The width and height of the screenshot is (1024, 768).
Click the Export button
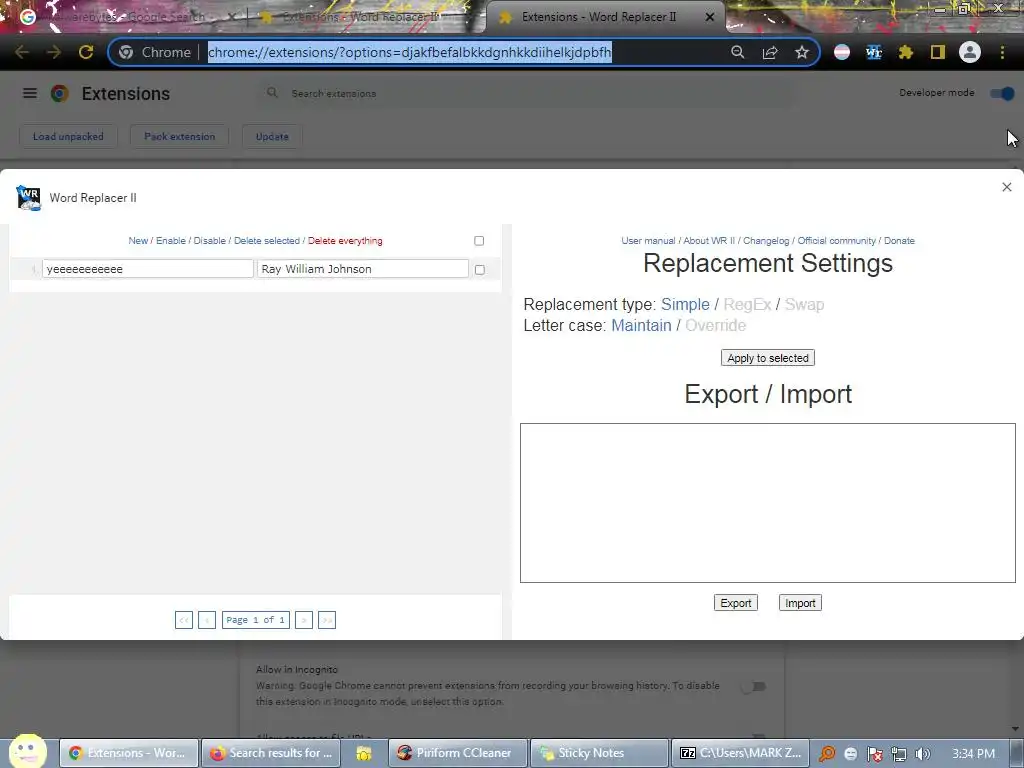[x=735, y=603]
